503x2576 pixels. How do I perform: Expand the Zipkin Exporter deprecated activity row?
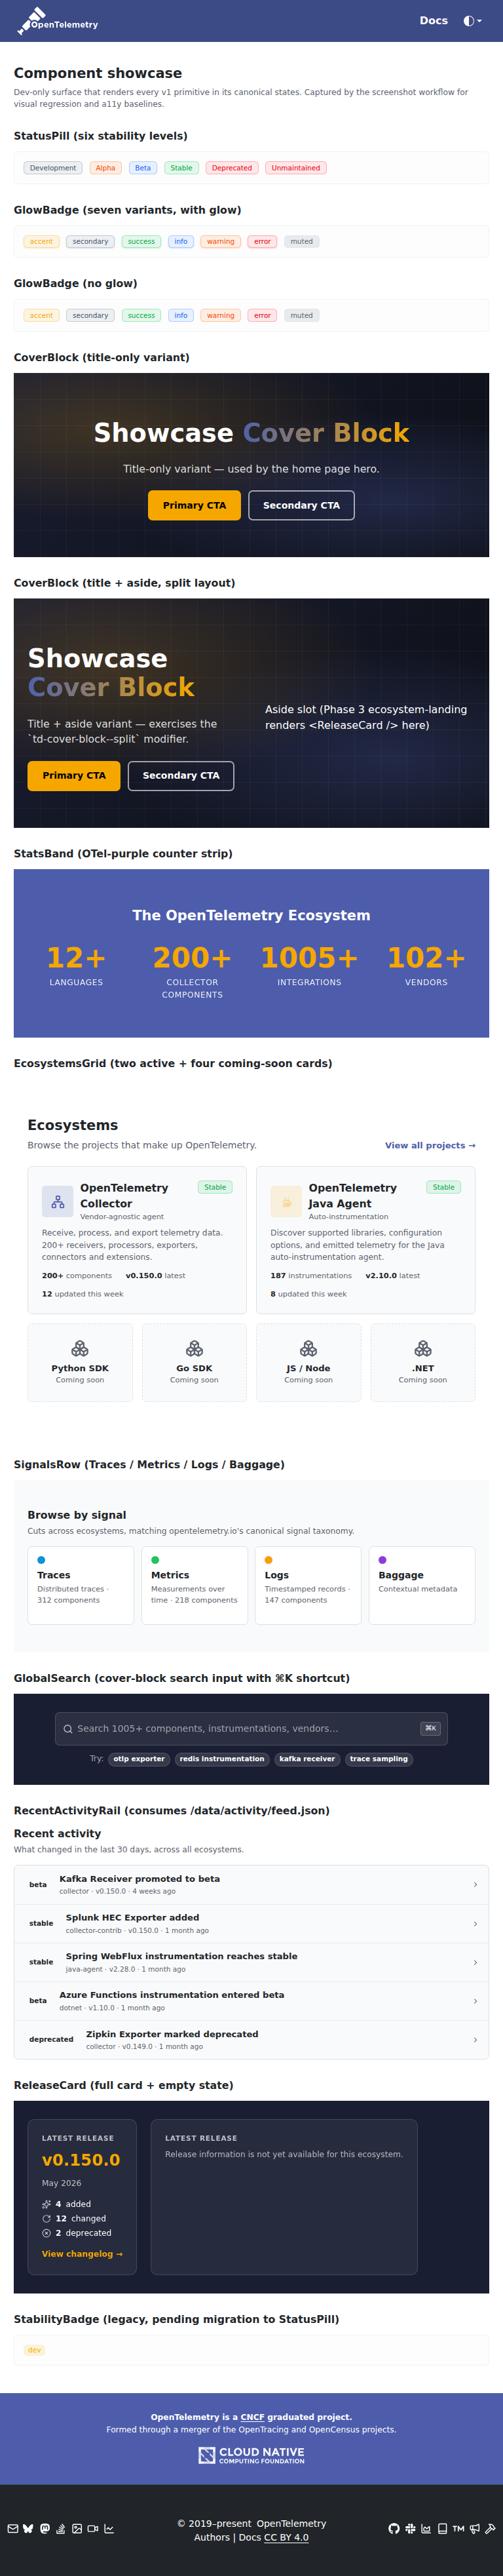[251, 2039]
